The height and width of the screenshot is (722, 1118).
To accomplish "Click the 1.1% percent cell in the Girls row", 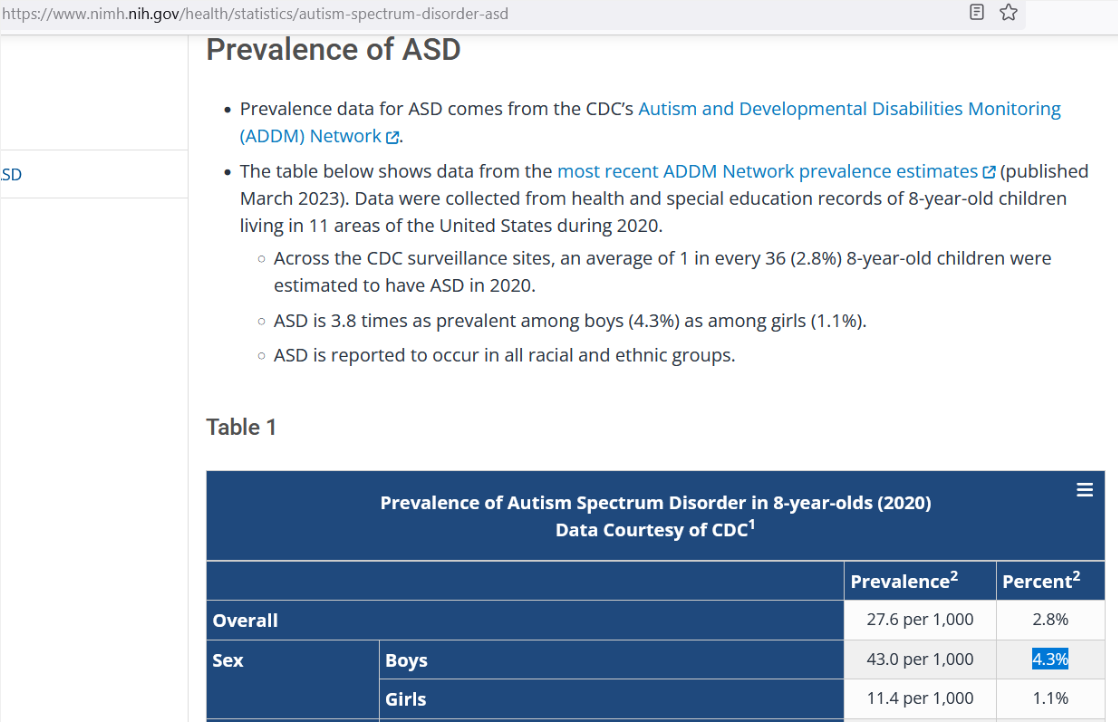I will pyautogui.click(x=1050, y=698).
